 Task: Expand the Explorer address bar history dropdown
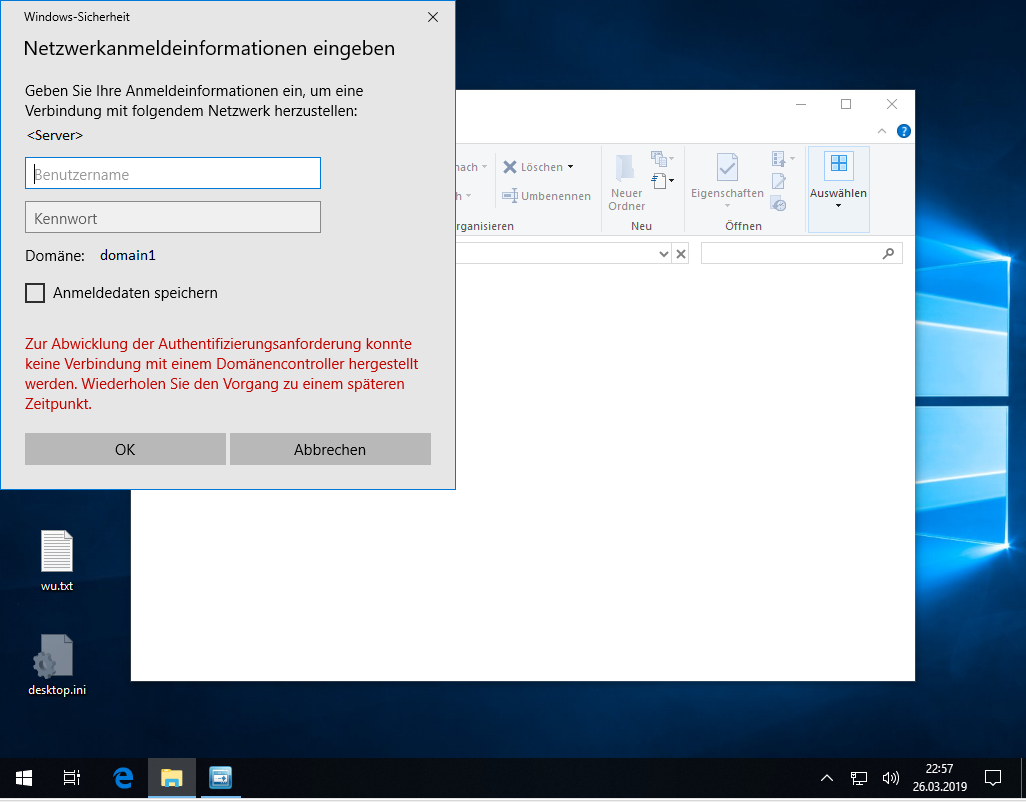(x=663, y=254)
